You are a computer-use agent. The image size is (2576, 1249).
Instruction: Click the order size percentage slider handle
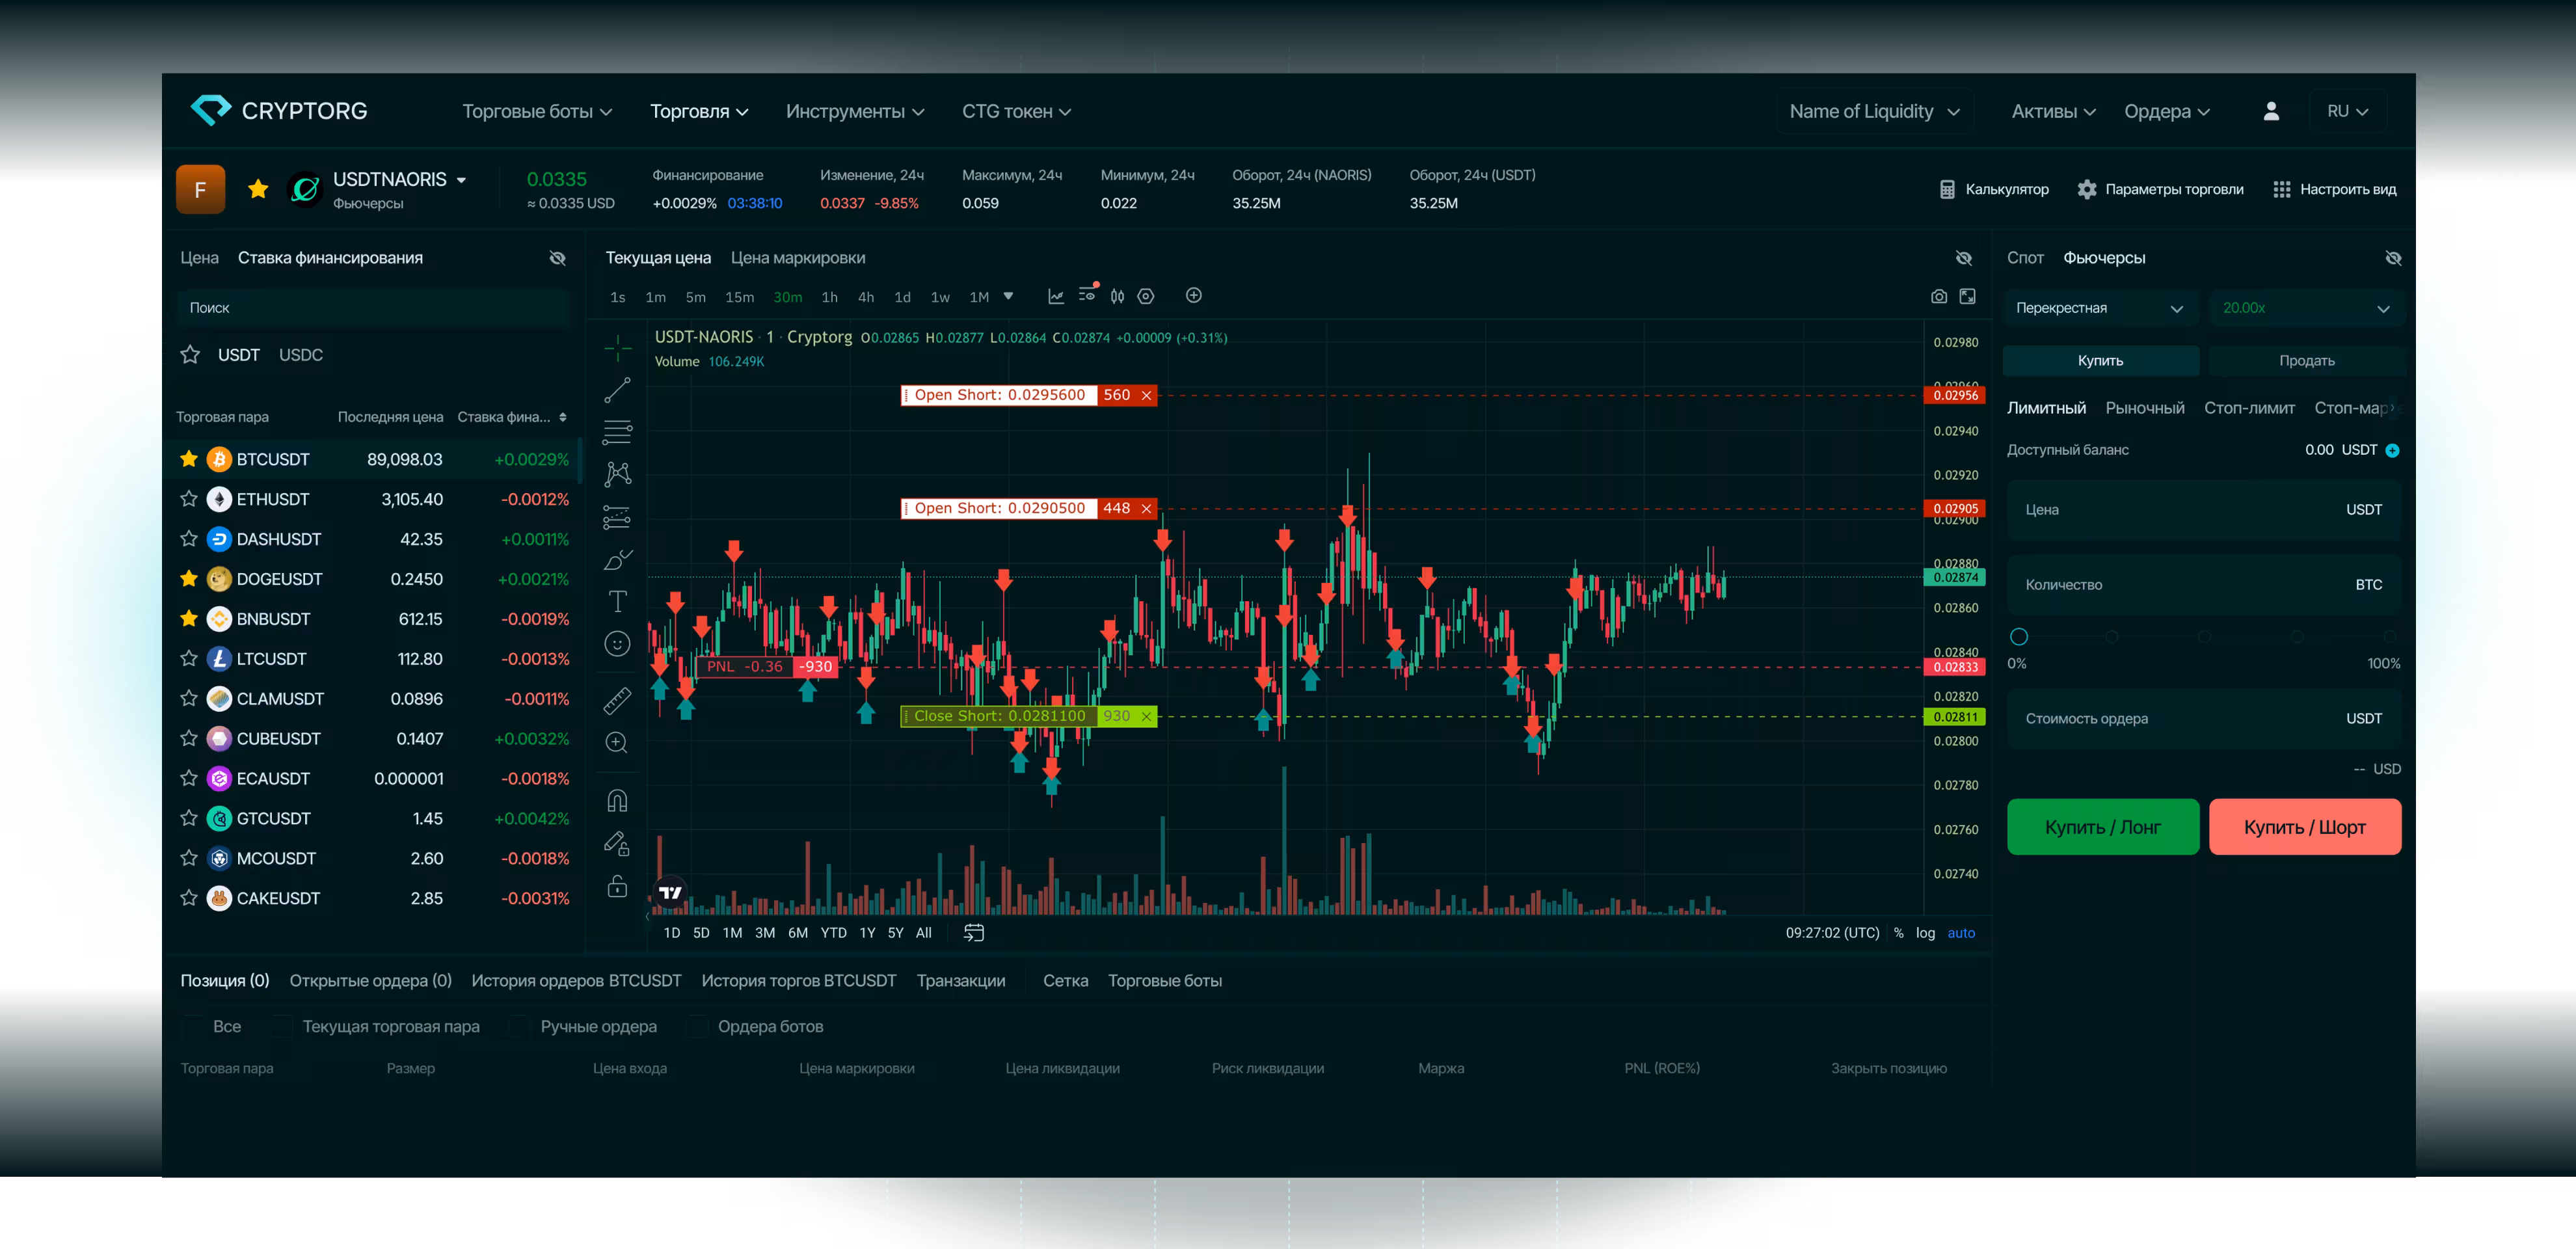[x=2018, y=636]
